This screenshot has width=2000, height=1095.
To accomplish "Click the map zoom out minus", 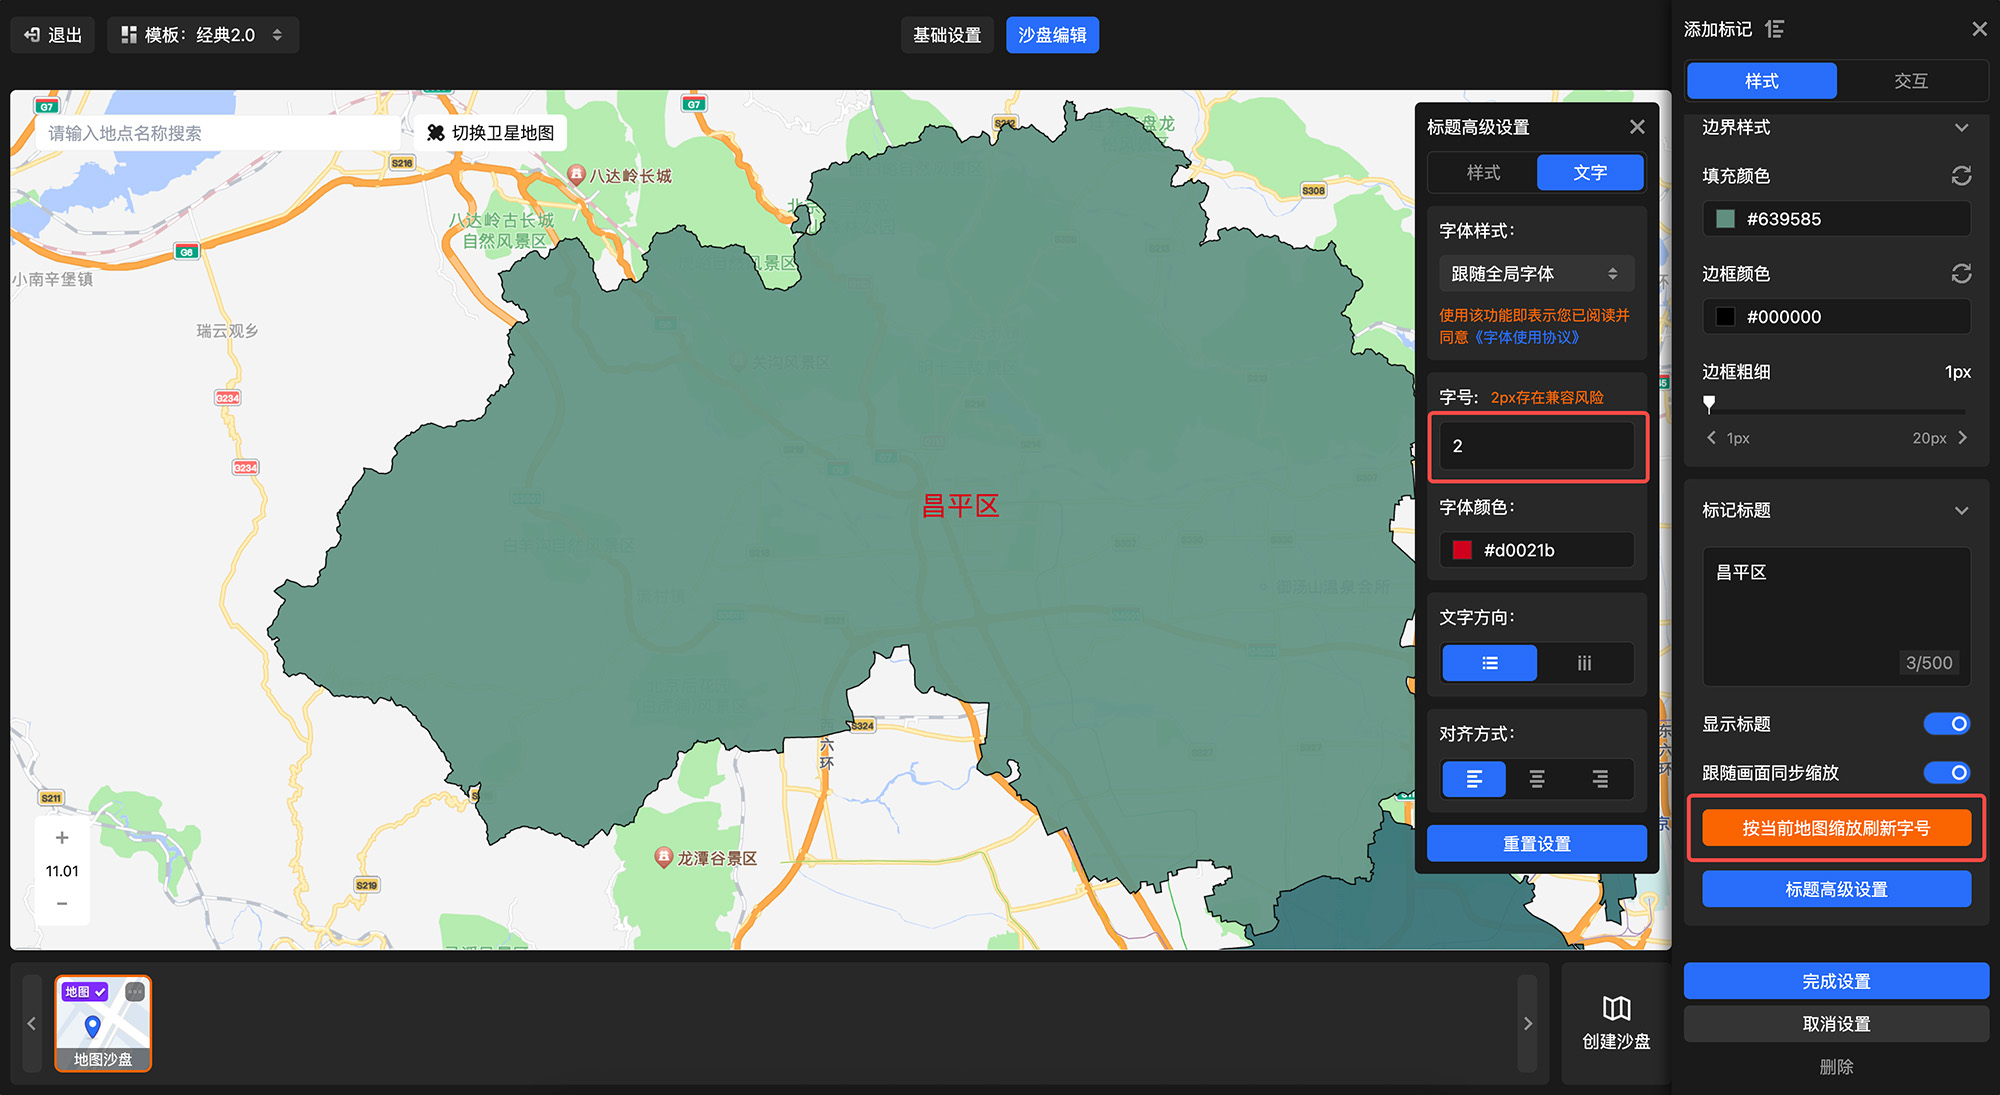I will 62,903.
